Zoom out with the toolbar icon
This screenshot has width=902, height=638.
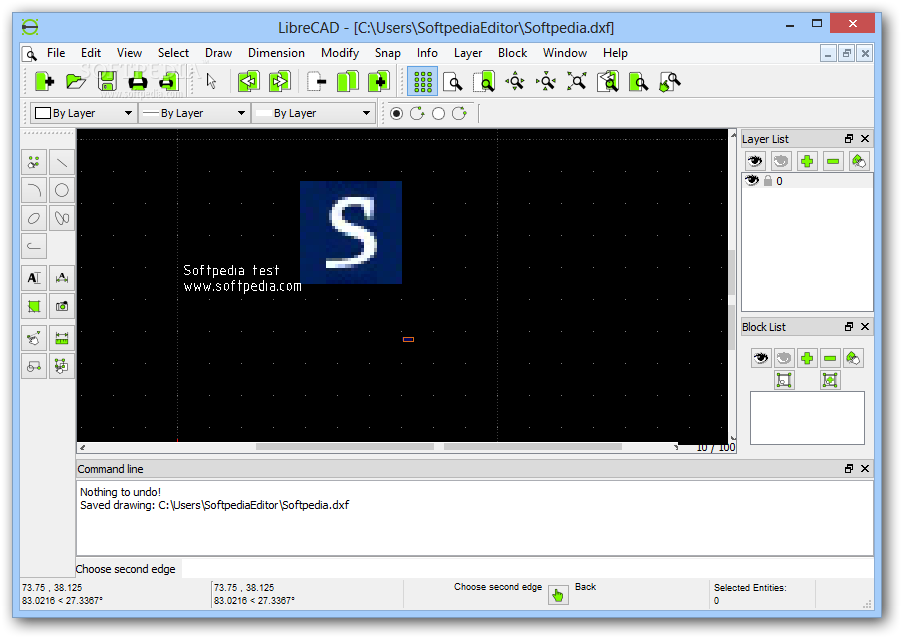(546, 82)
